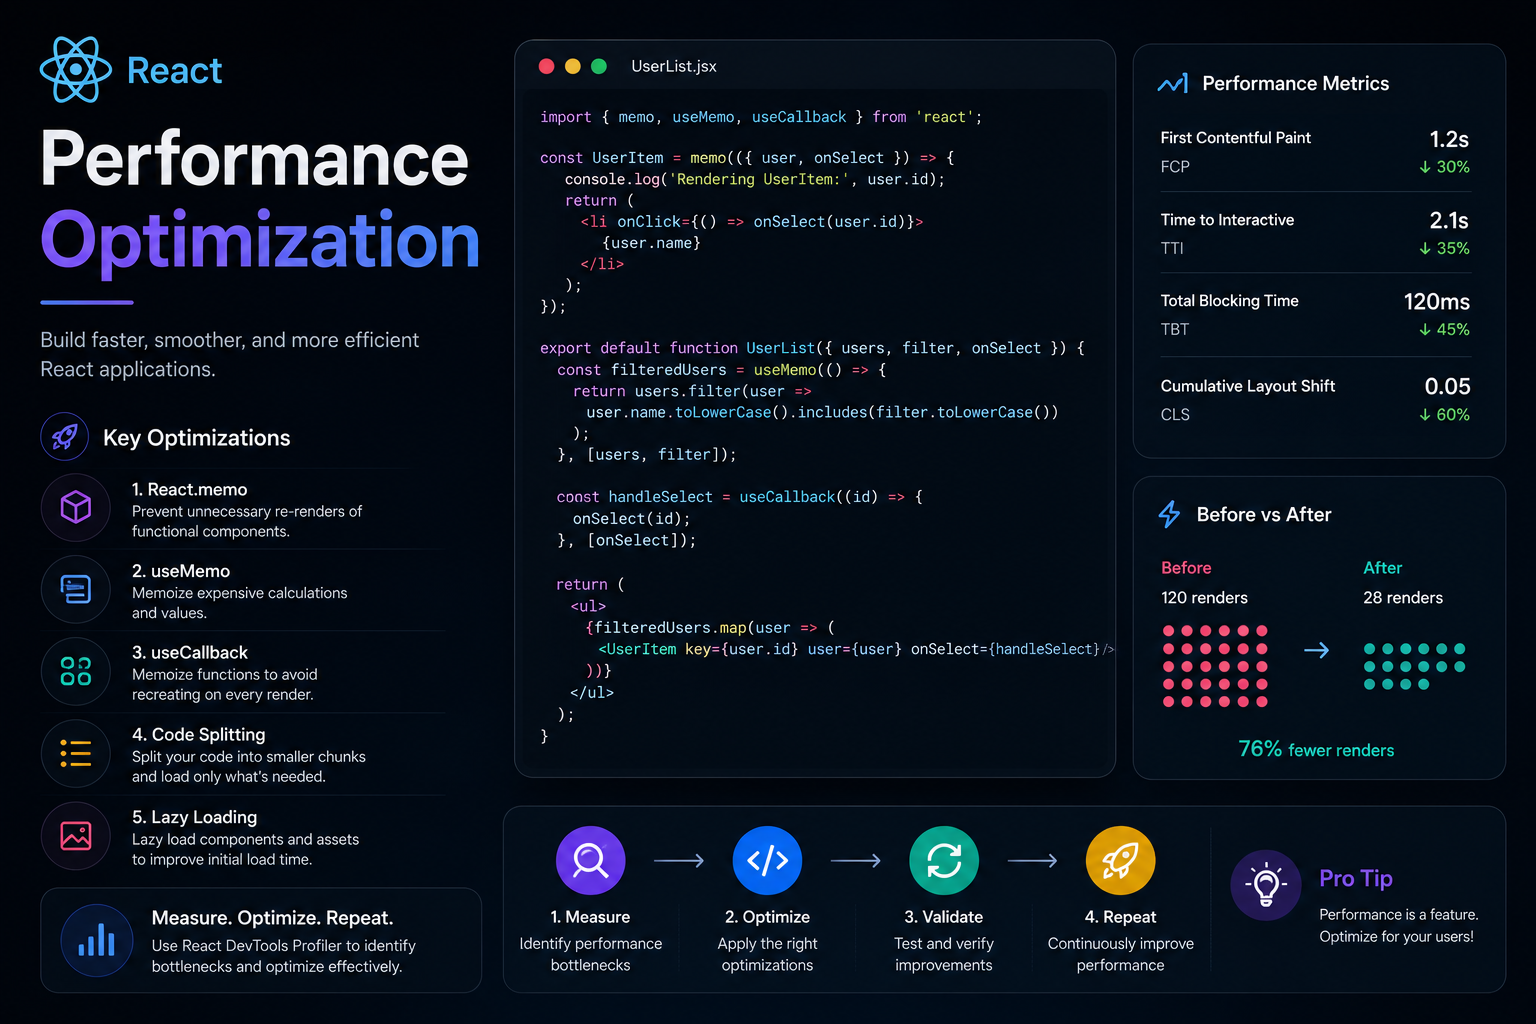Click the '1. React.memo' heading

[x=189, y=489]
